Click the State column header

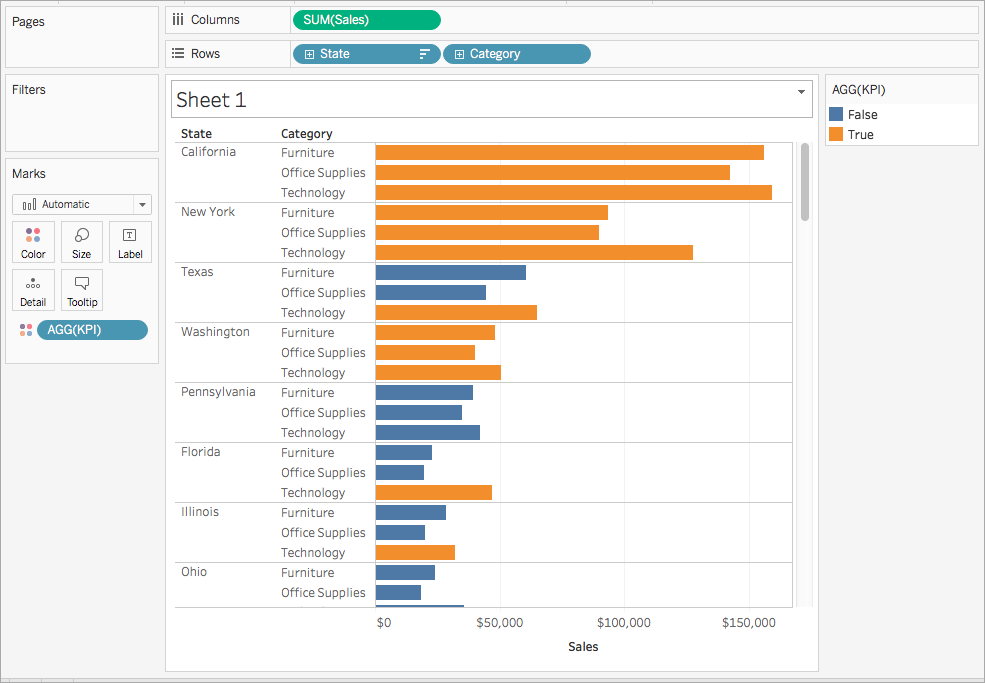197,134
